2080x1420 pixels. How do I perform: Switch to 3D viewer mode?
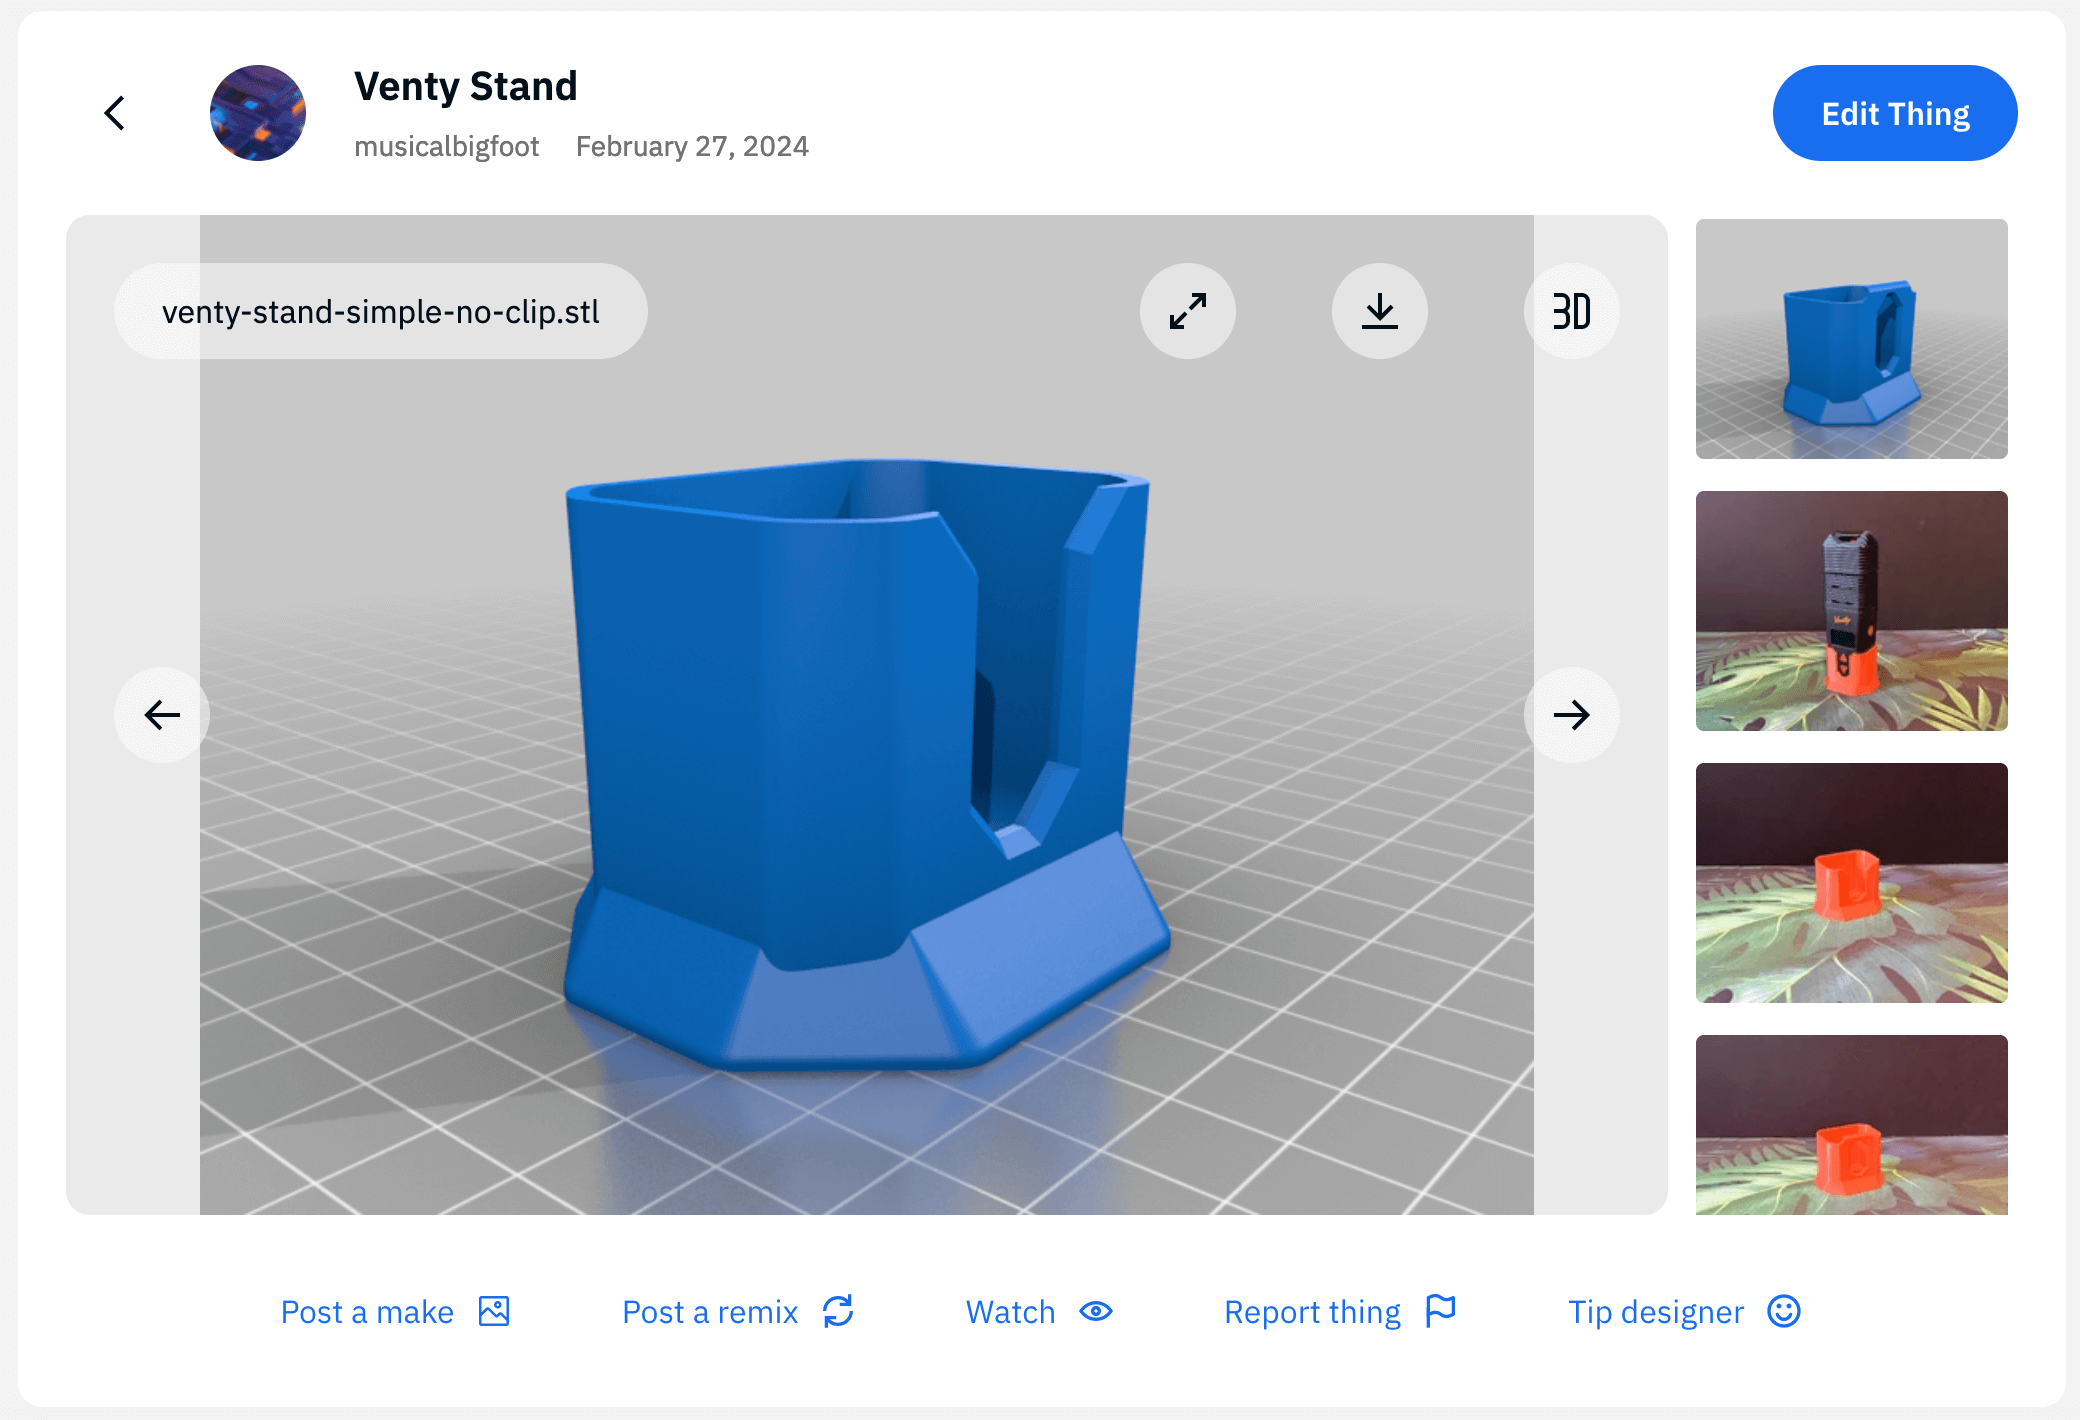coord(1571,311)
